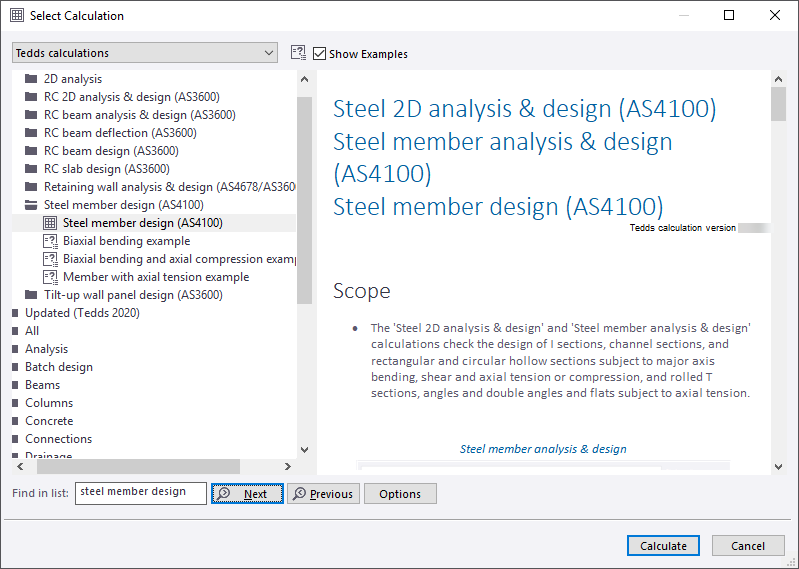Collapse the open Steel member design folder icon
Image resolution: width=799 pixels, height=569 pixels.
(31, 205)
